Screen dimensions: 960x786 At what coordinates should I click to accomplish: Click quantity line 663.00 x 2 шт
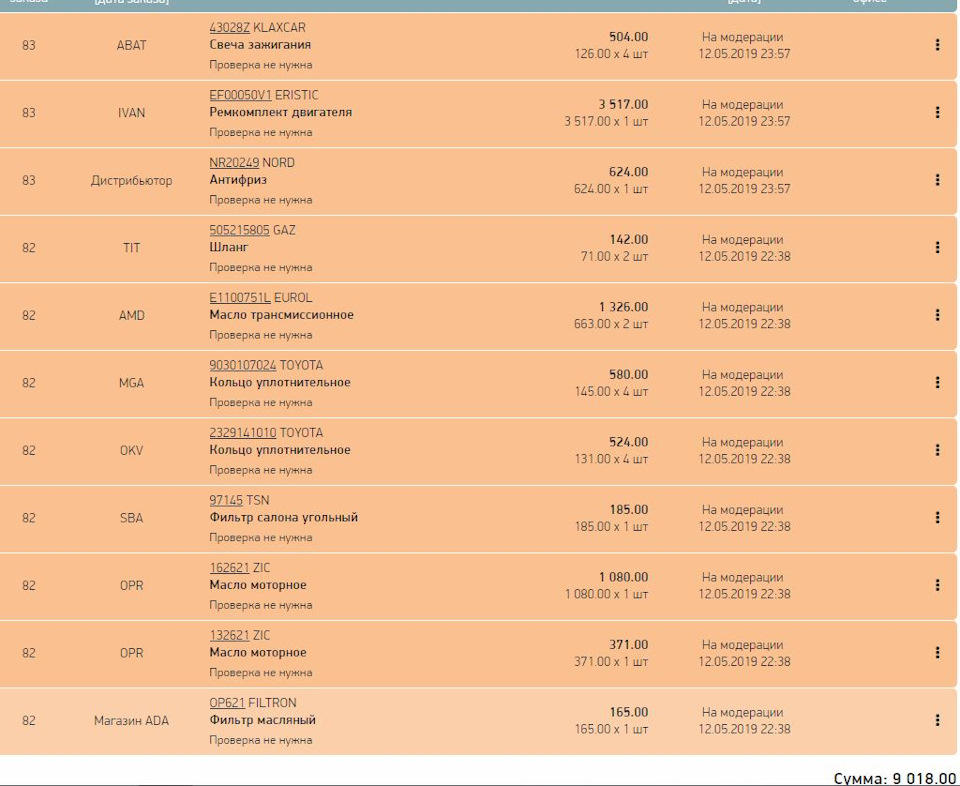pos(611,324)
